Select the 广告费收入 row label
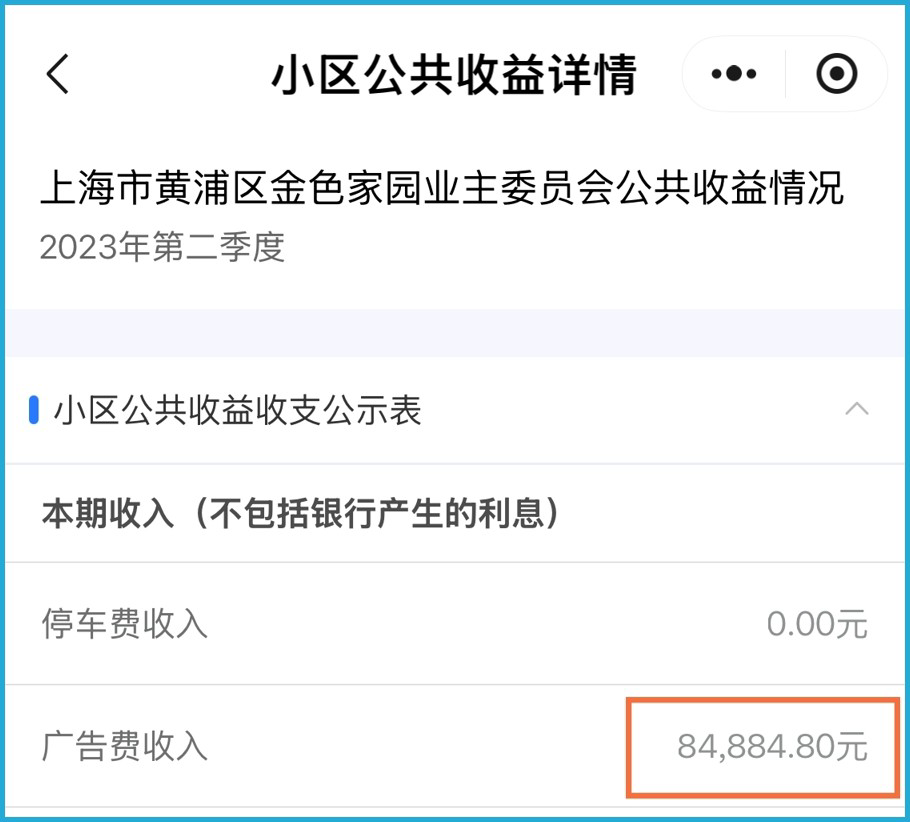Viewport: 910px width, 822px height. click(124, 746)
